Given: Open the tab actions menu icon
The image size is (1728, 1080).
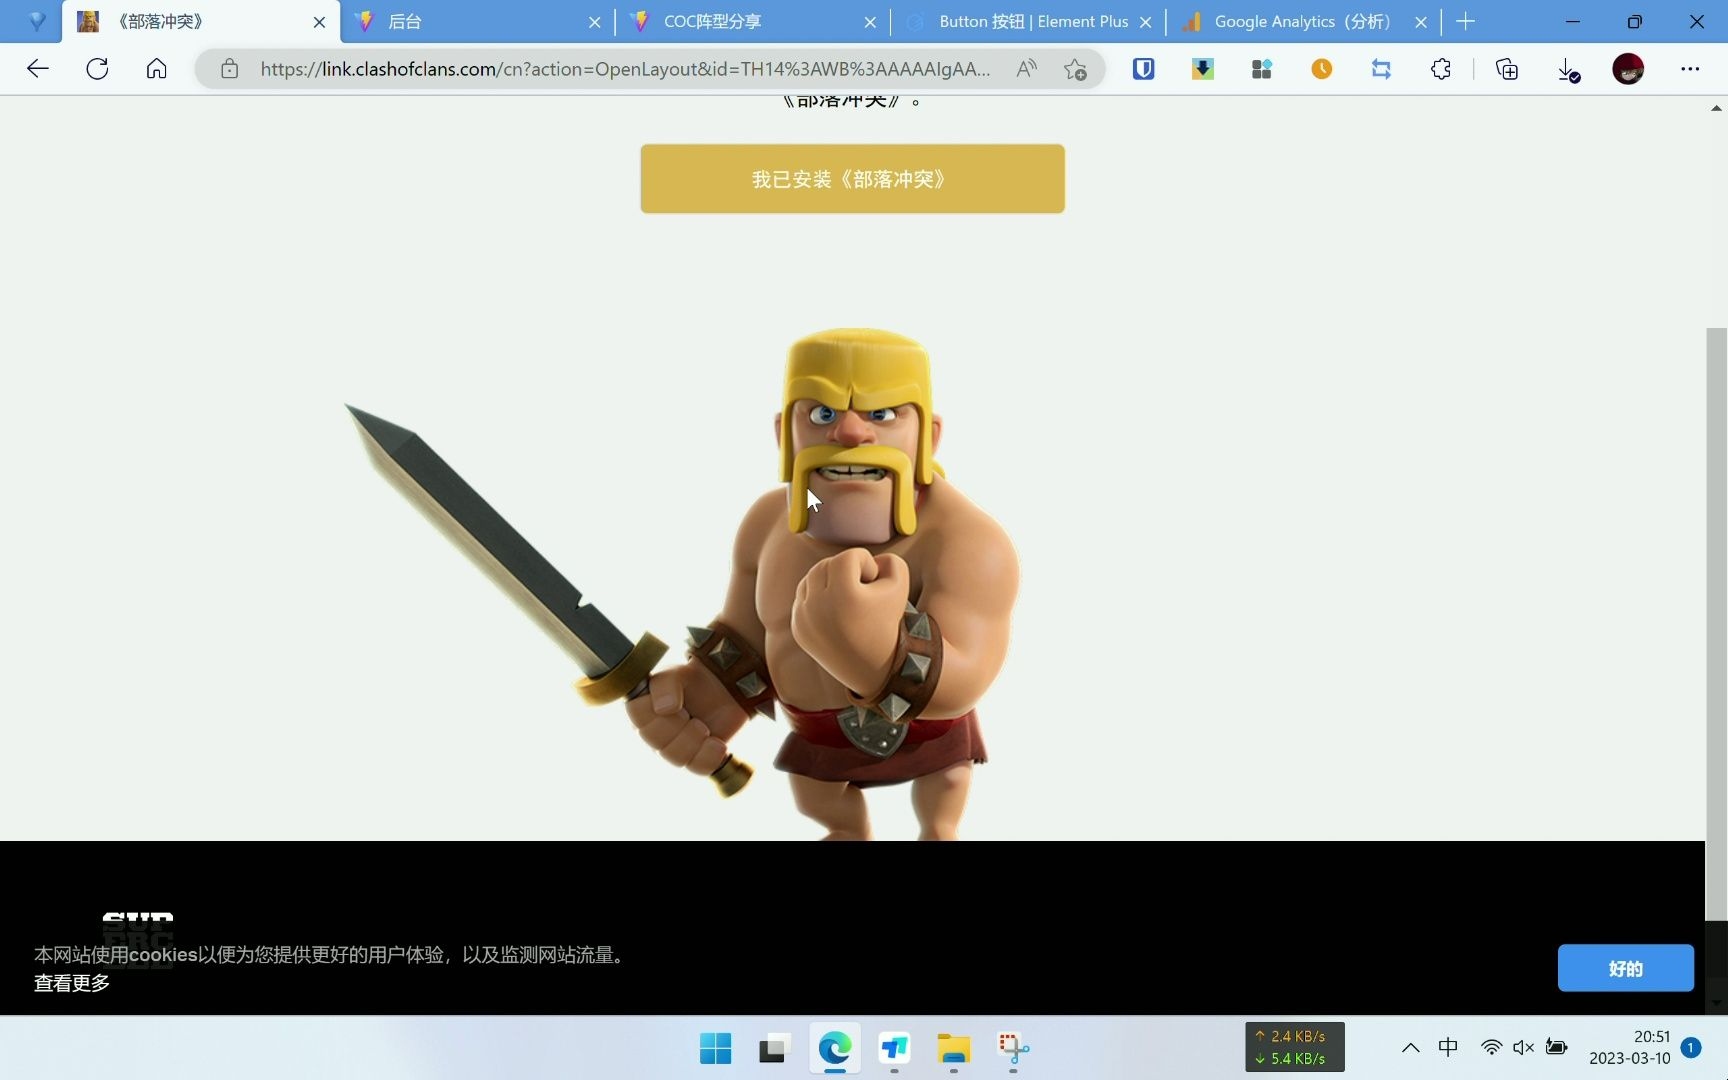Looking at the screenshot, I should 37,21.
